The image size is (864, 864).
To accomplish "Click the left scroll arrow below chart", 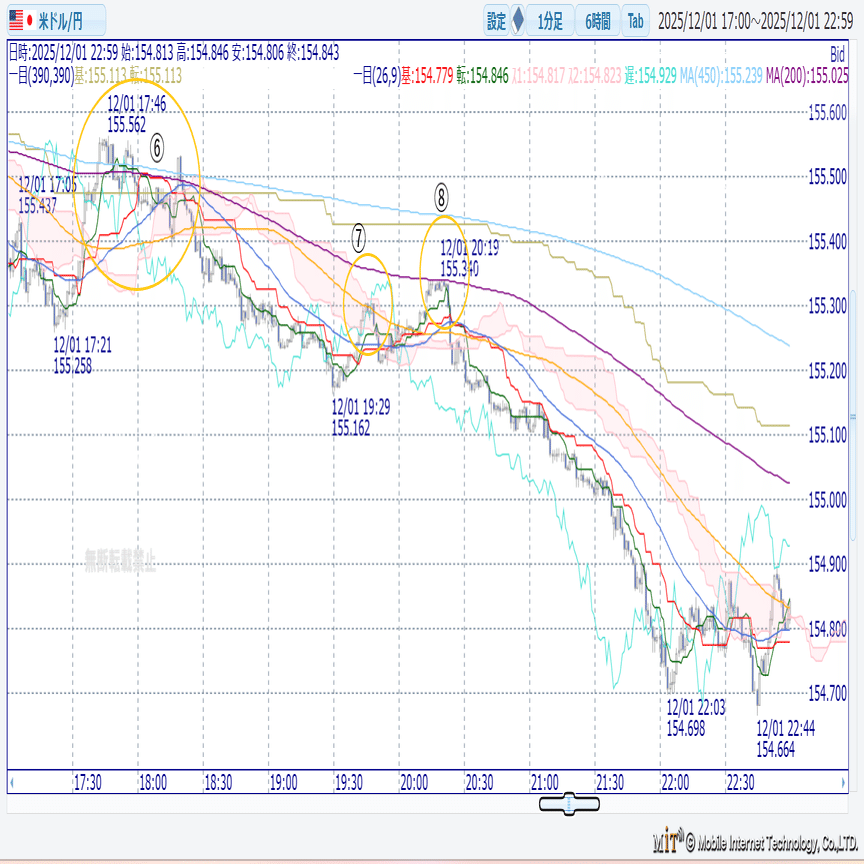I will coord(12,782).
